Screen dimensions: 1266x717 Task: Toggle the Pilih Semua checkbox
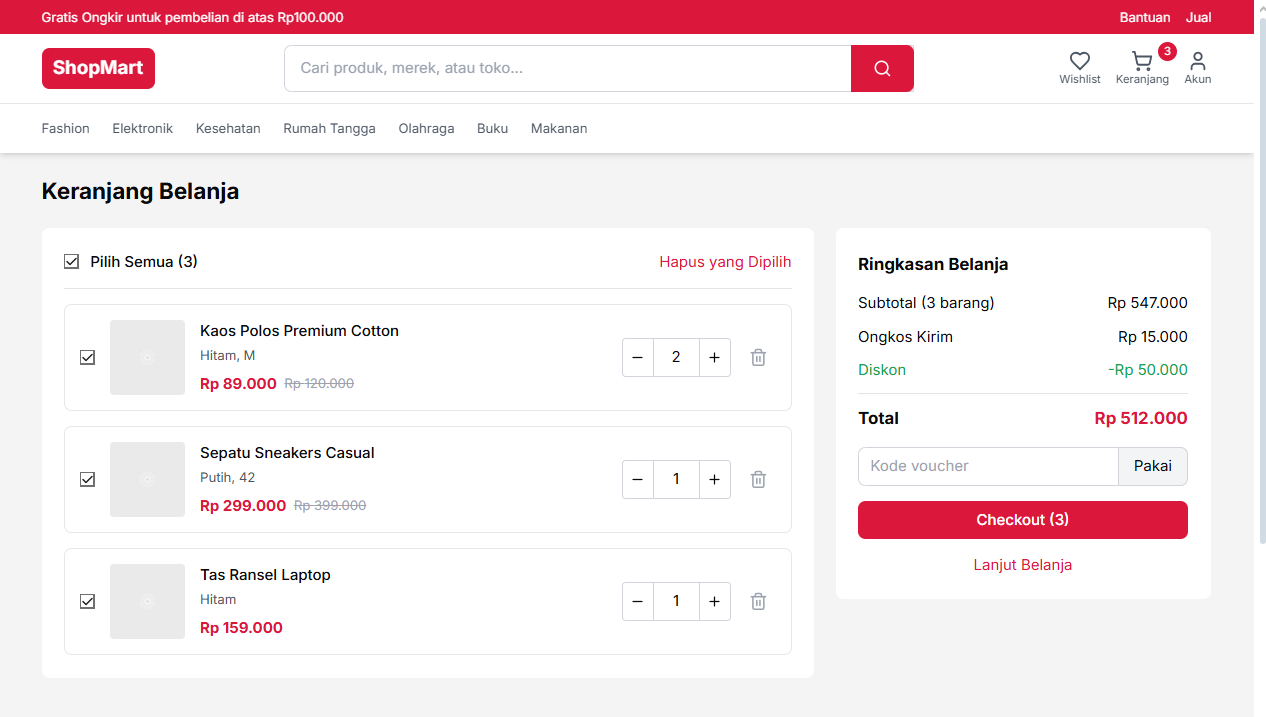pos(71,261)
